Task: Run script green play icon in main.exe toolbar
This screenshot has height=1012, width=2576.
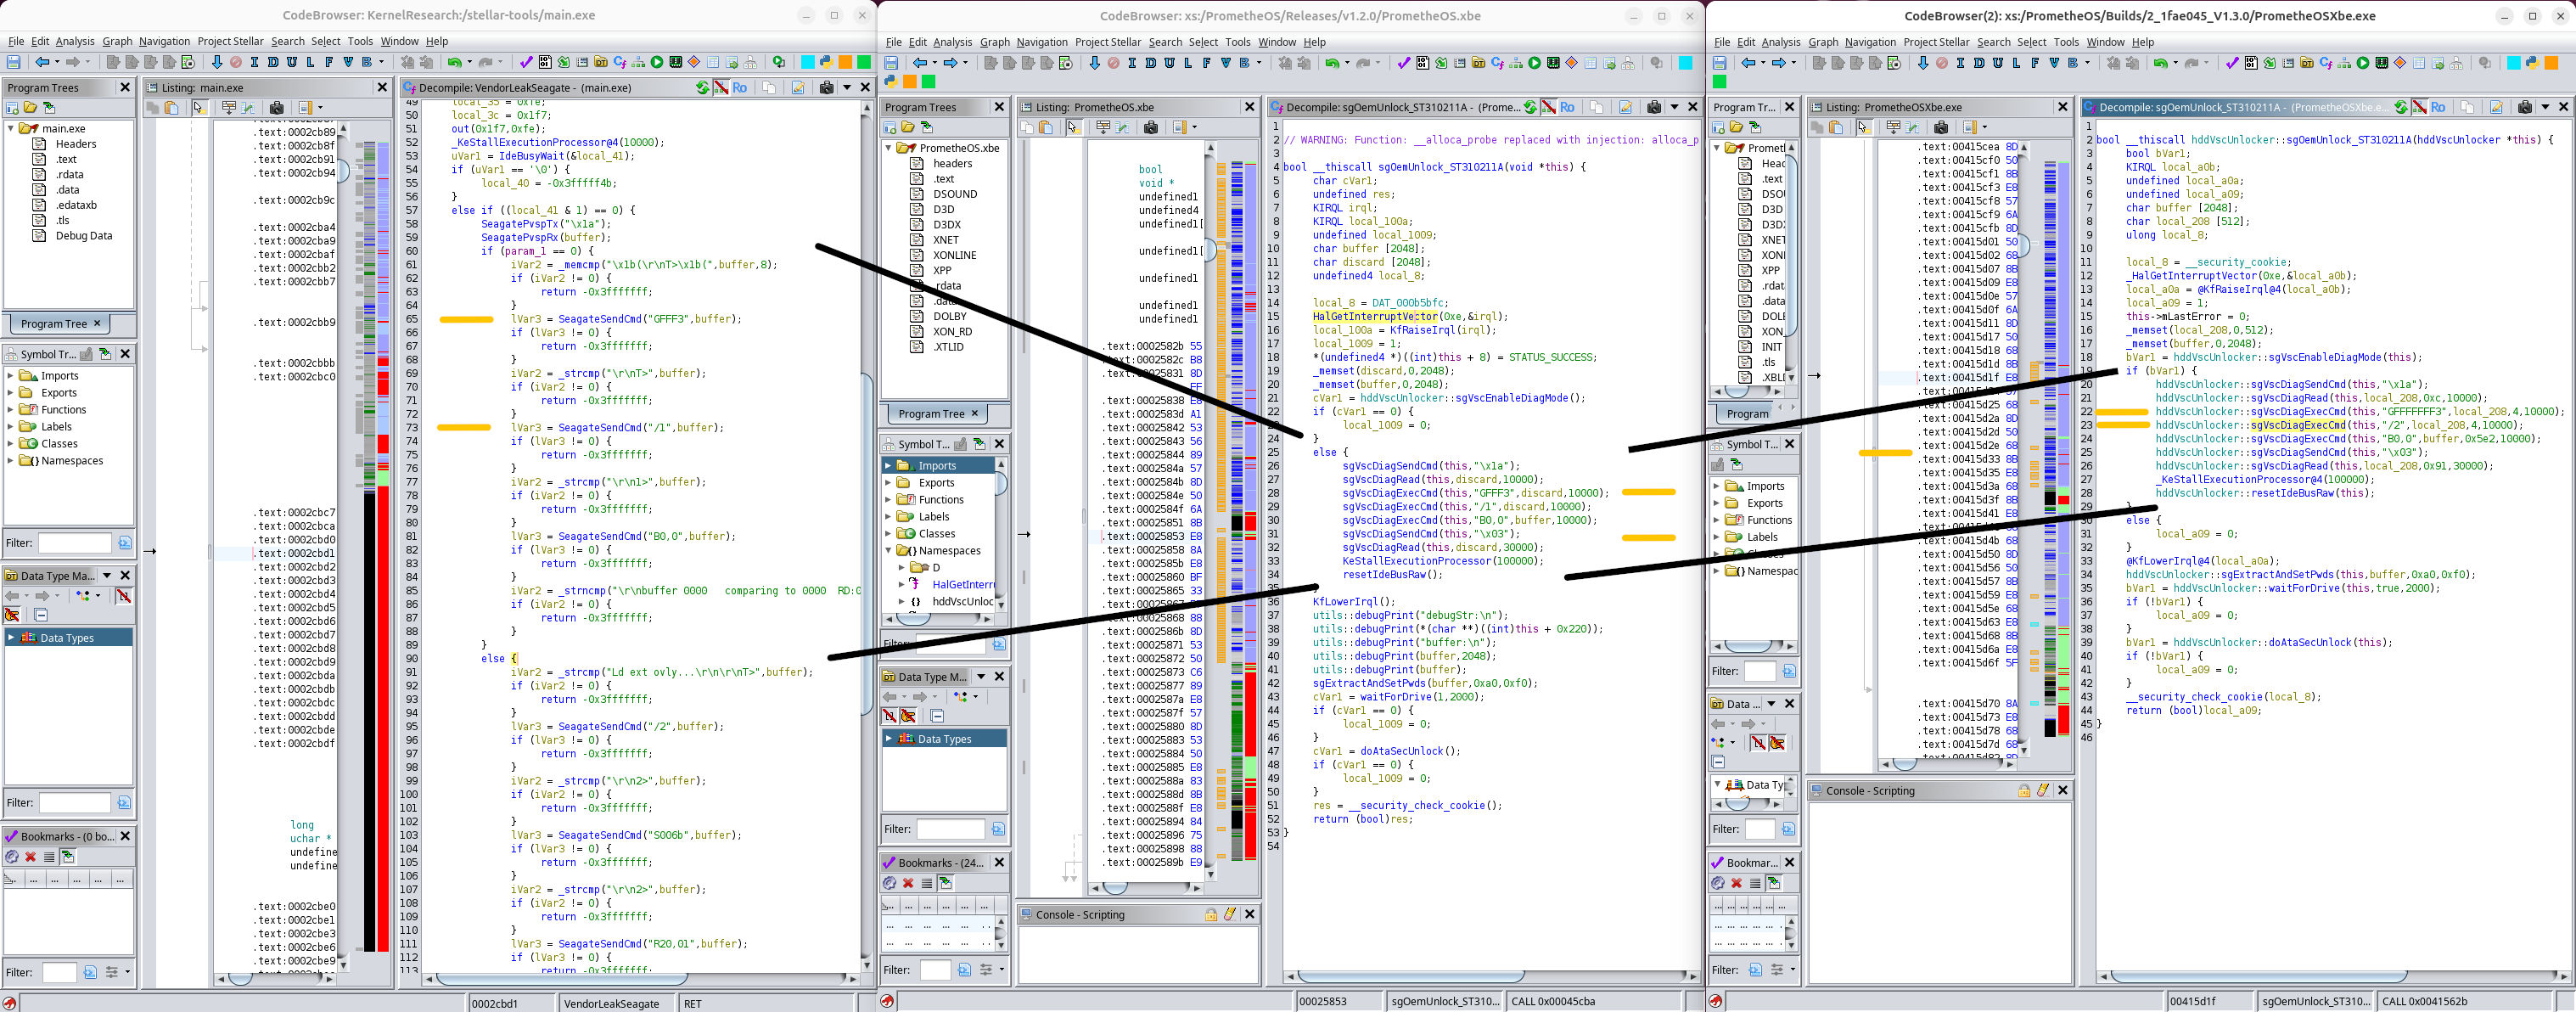Action: pyautogui.click(x=657, y=62)
